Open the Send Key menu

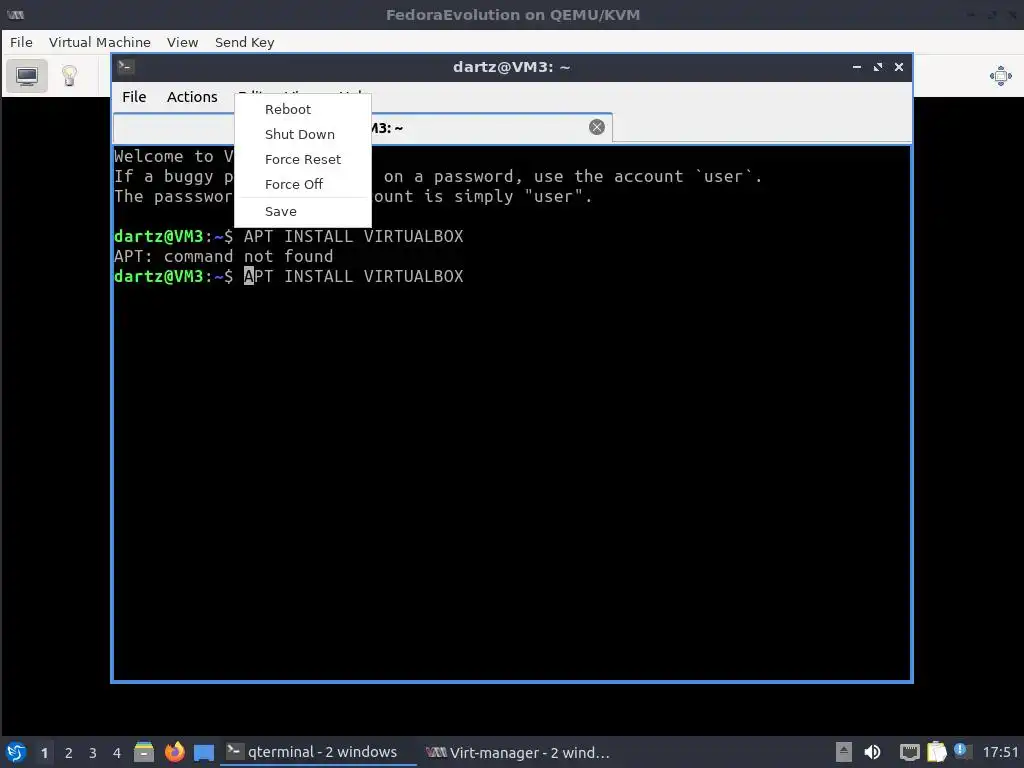click(244, 42)
